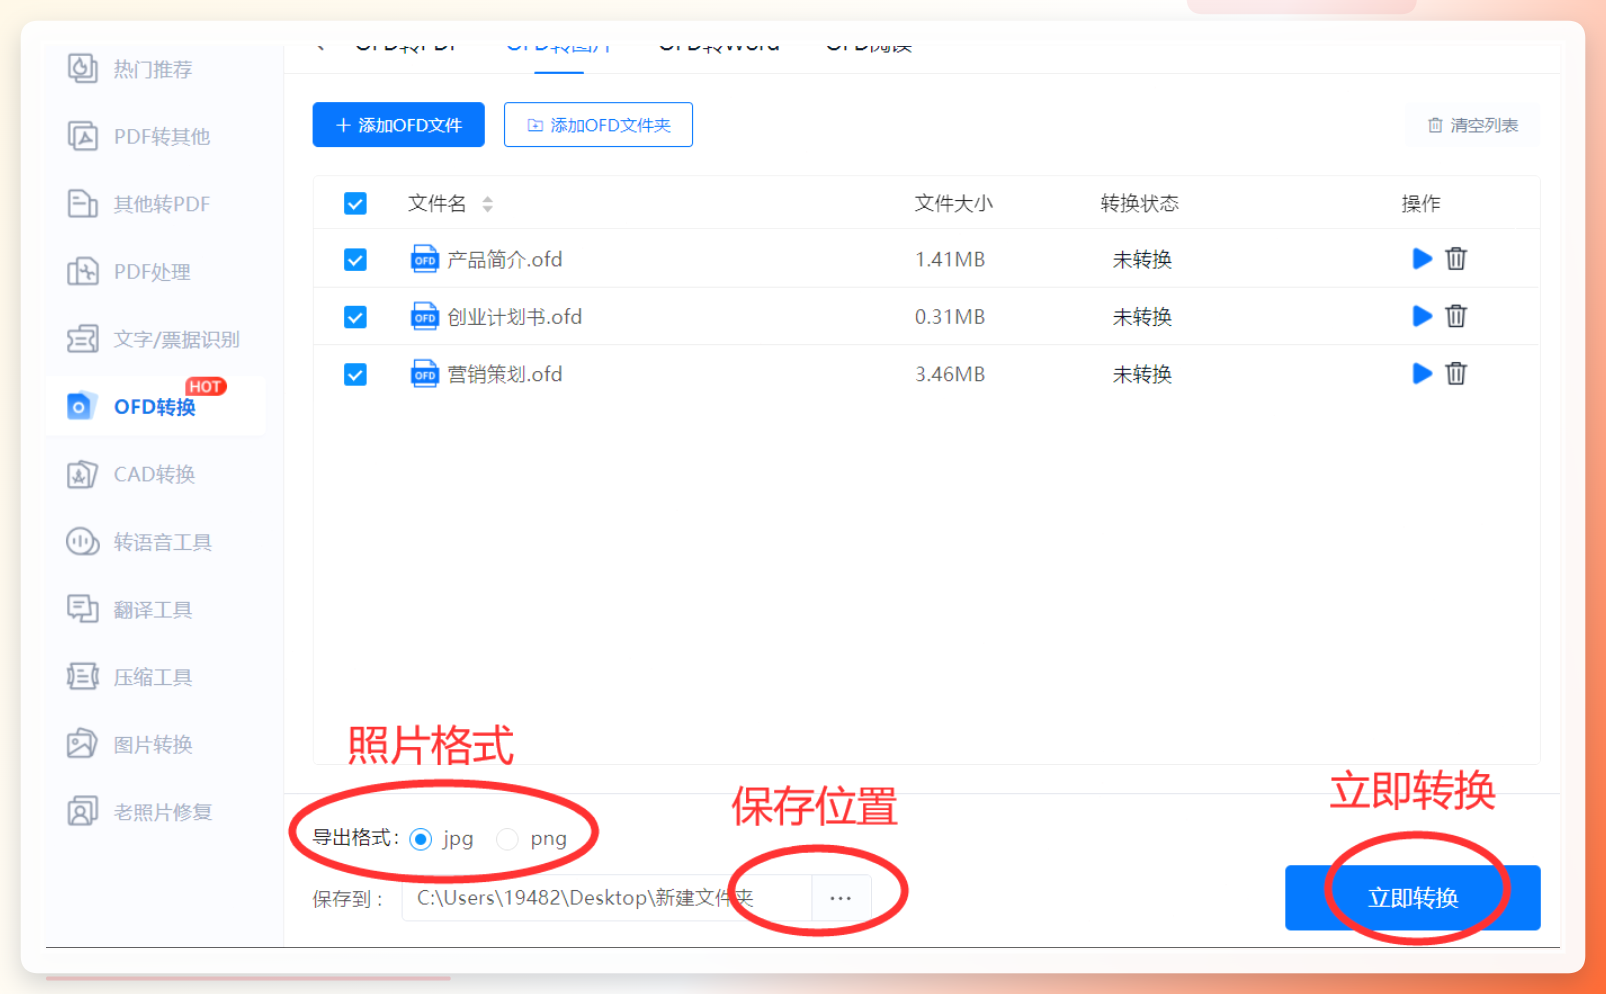Screen dimensions: 1606x994
Task: Open CAD转换 in the sidebar
Action: 155,474
